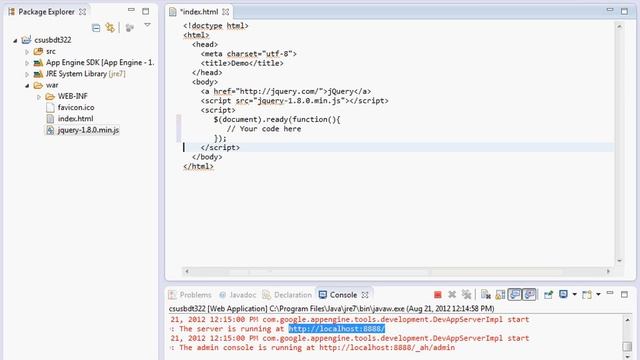This screenshot has width=640, height=360.
Task: Switch to the Javadoc tab
Action: [238, 295]
